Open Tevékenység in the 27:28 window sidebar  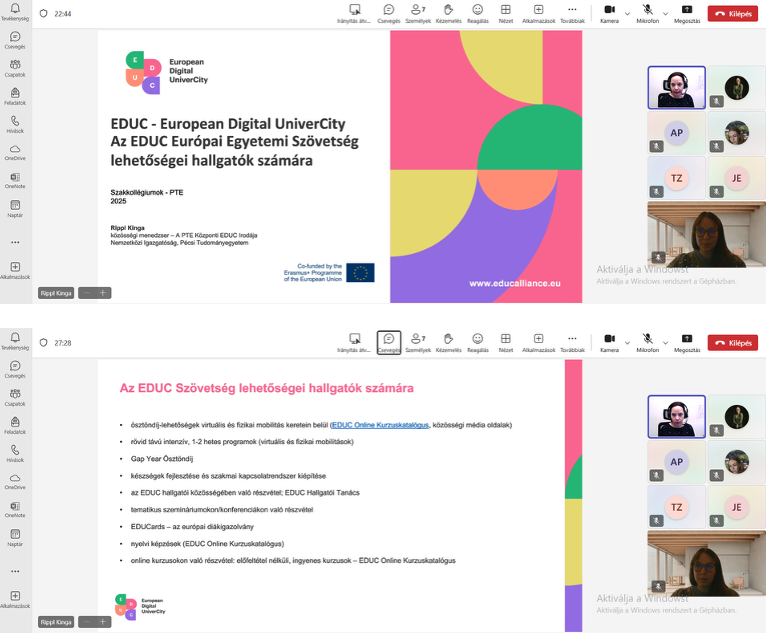(x=15, y=341)
